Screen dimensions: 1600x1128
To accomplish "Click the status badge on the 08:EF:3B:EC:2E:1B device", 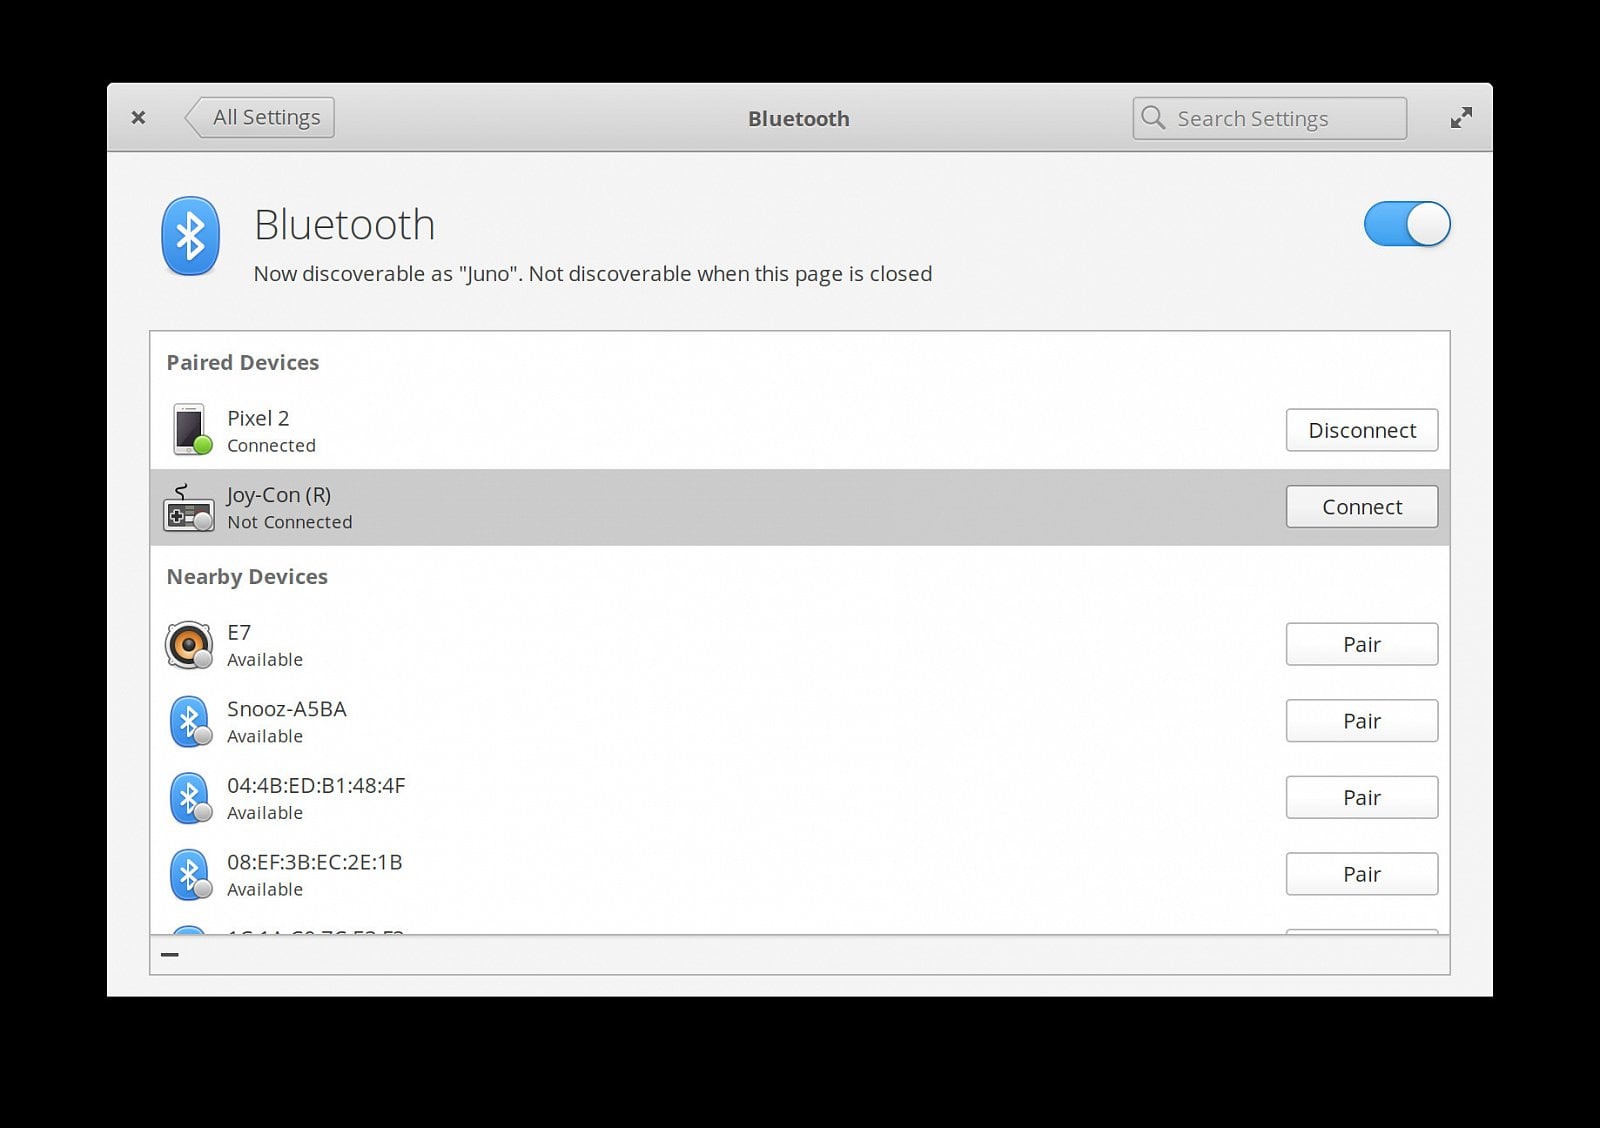I will coord(206,890).
